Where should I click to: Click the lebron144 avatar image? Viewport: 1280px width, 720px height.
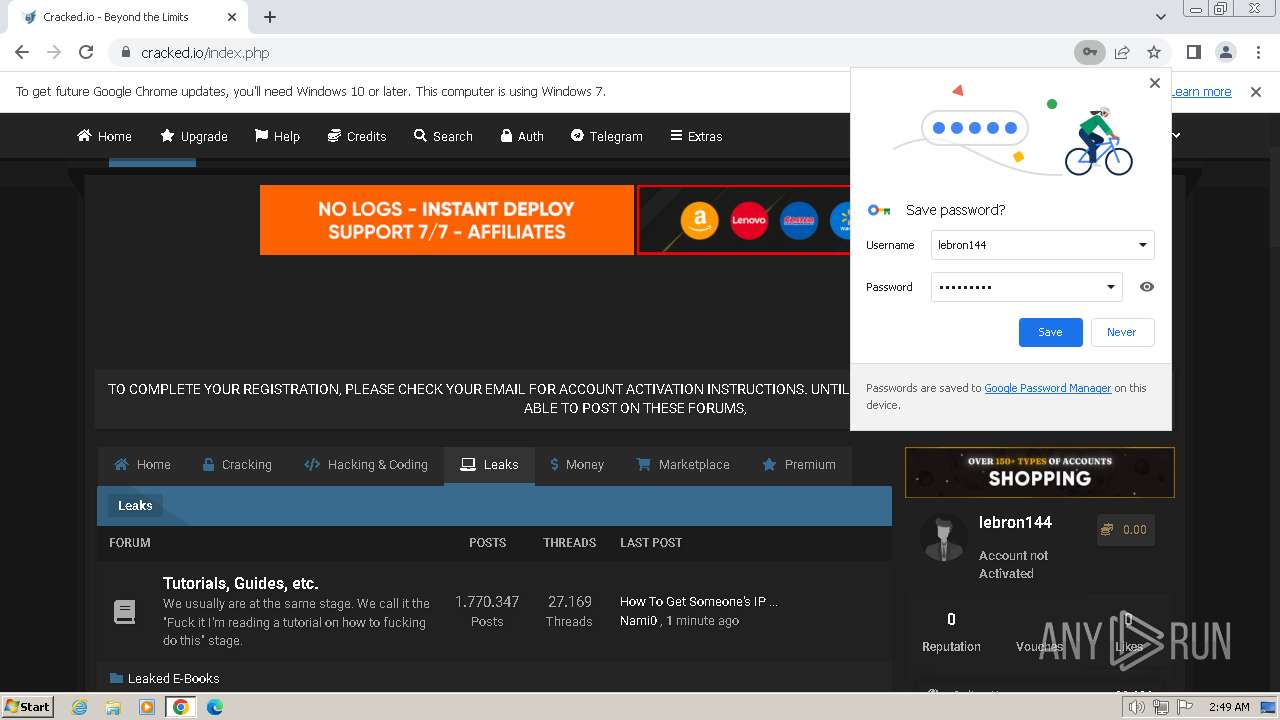943,538
